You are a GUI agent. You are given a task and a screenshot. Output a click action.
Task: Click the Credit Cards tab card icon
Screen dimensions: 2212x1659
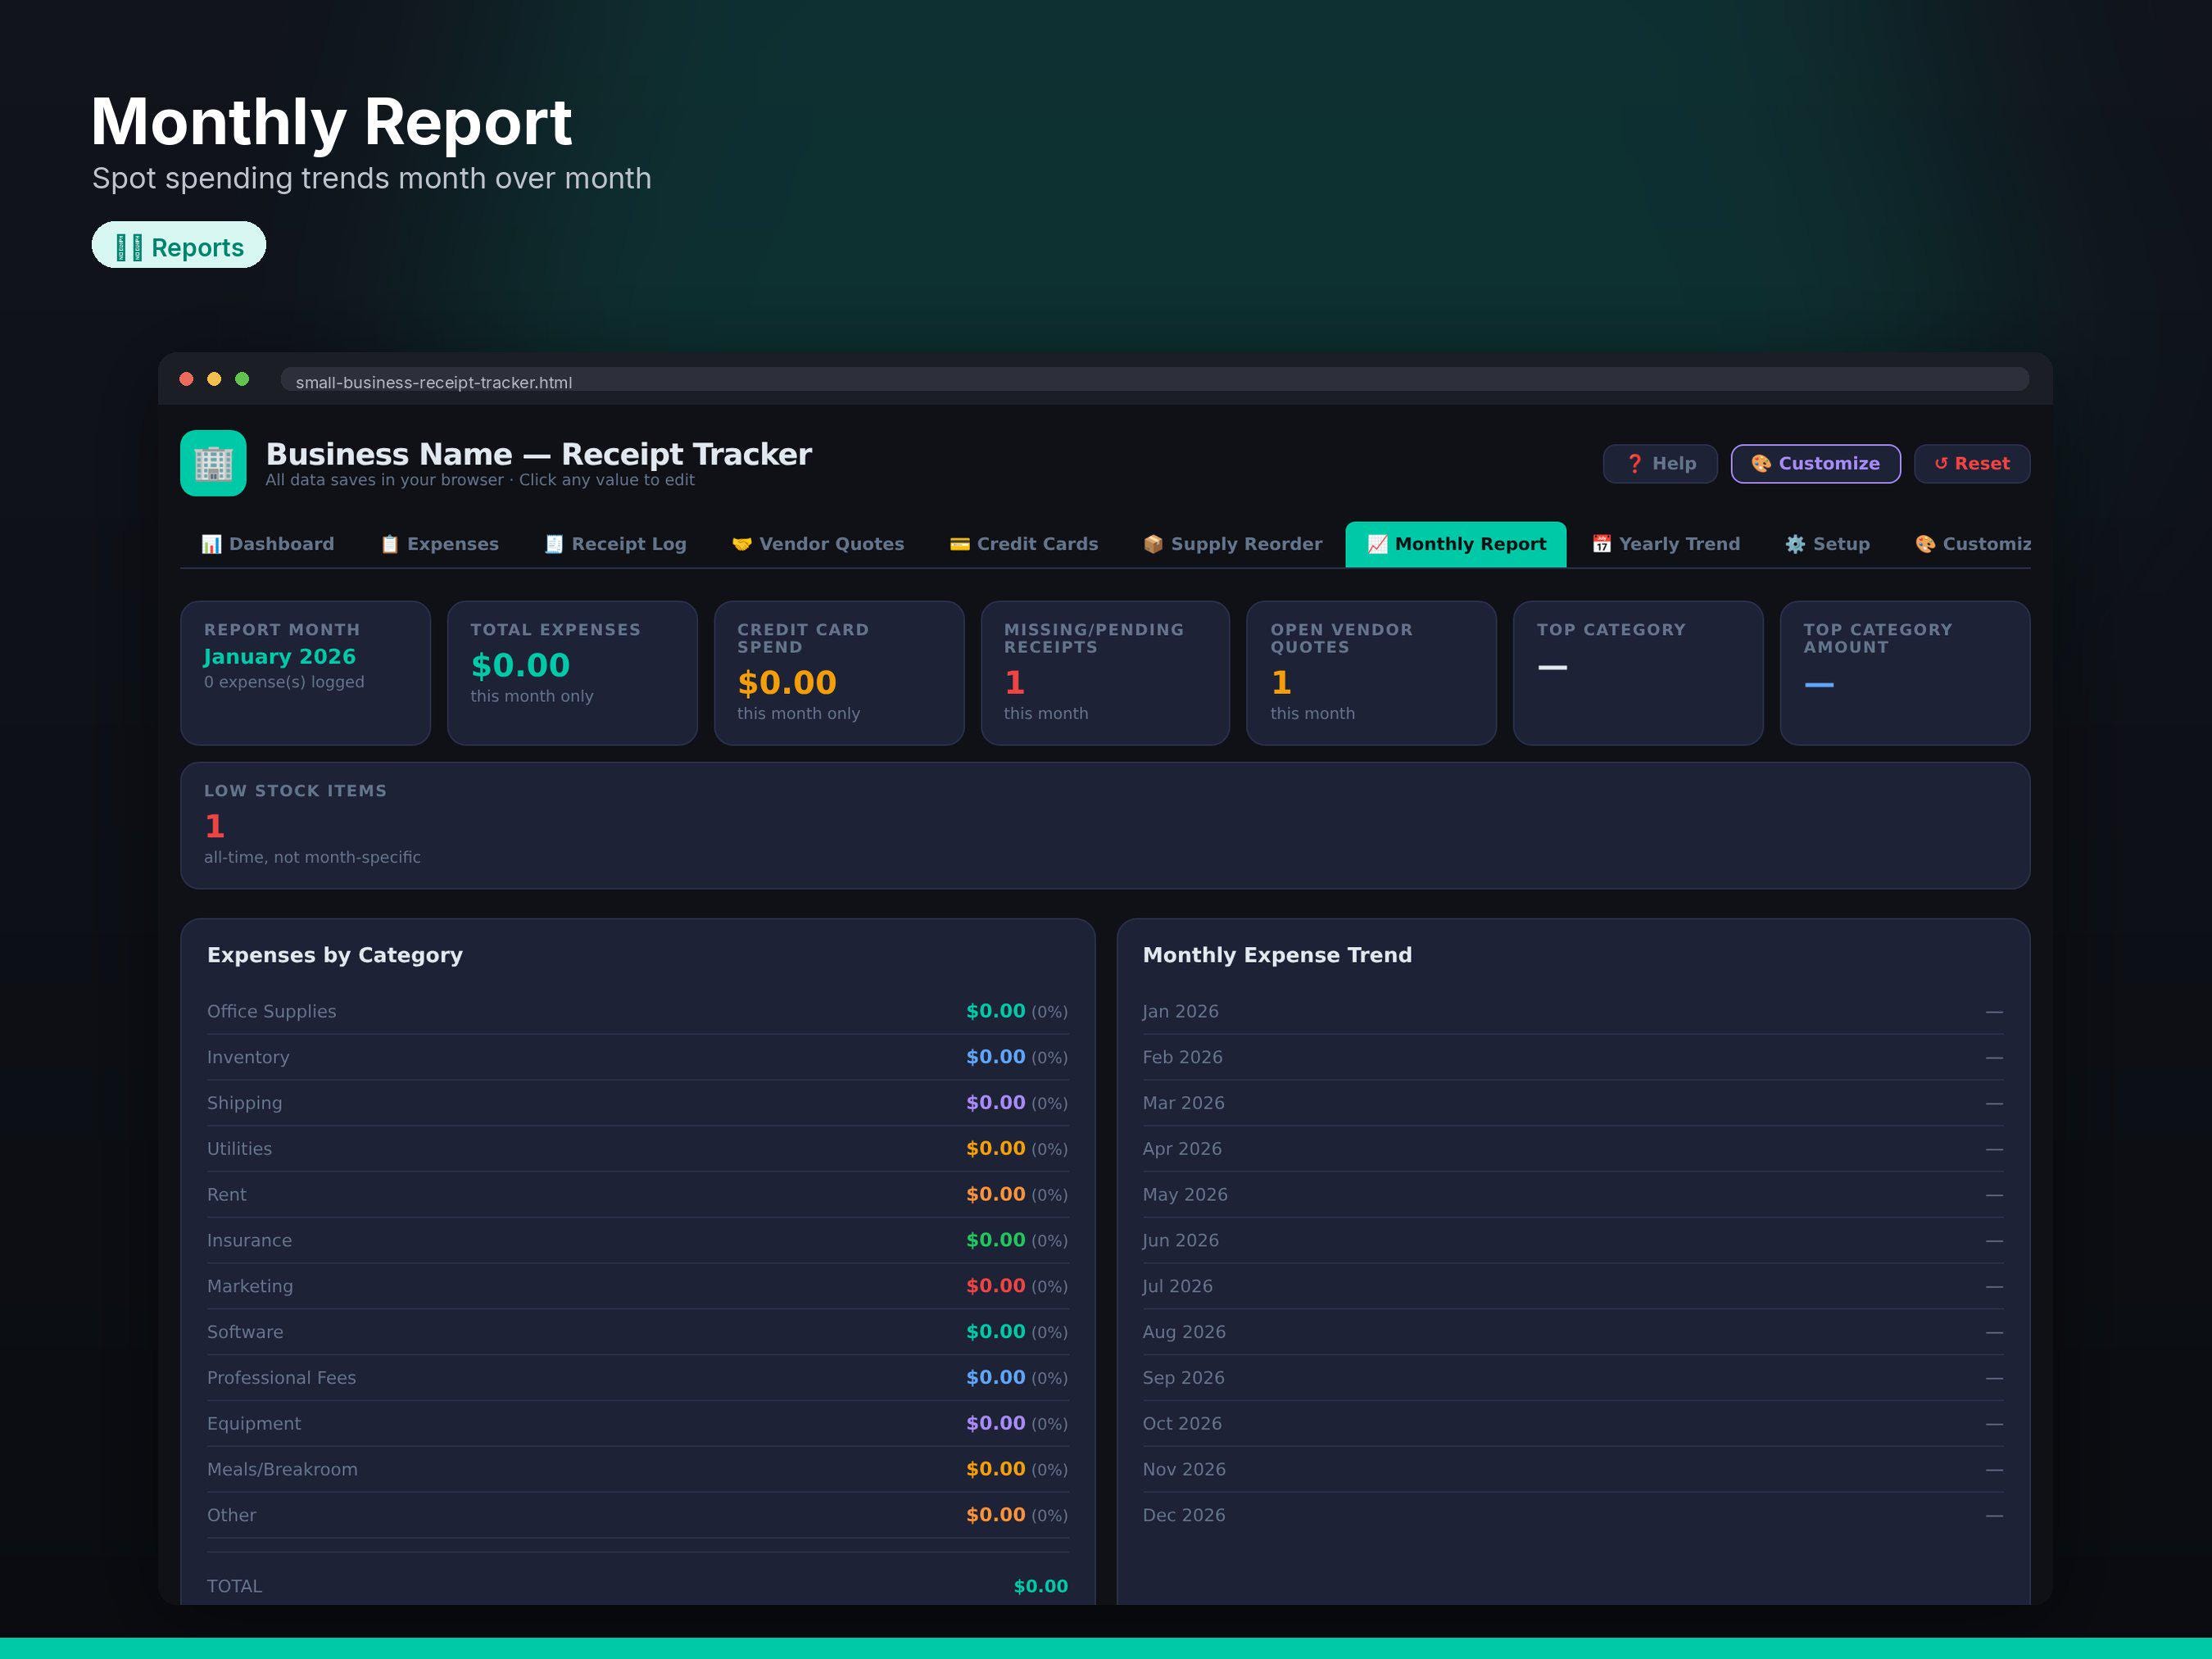click(959, 544)
